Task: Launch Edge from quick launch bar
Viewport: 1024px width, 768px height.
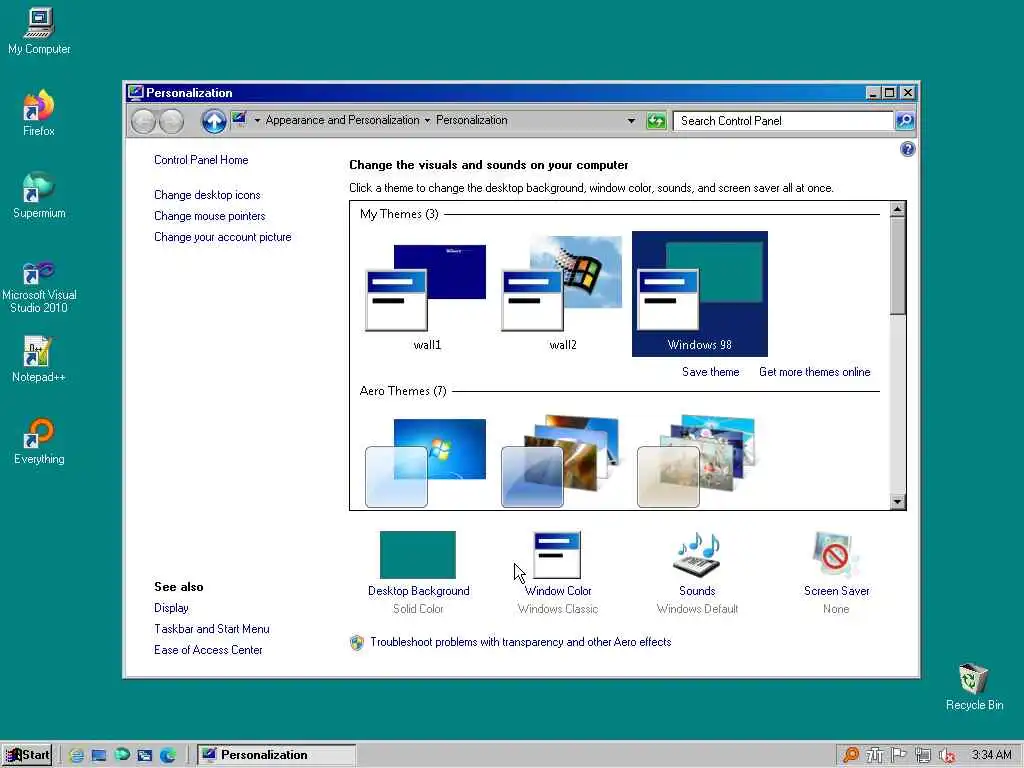Action: pyautogui.click(x=168, y=755)
